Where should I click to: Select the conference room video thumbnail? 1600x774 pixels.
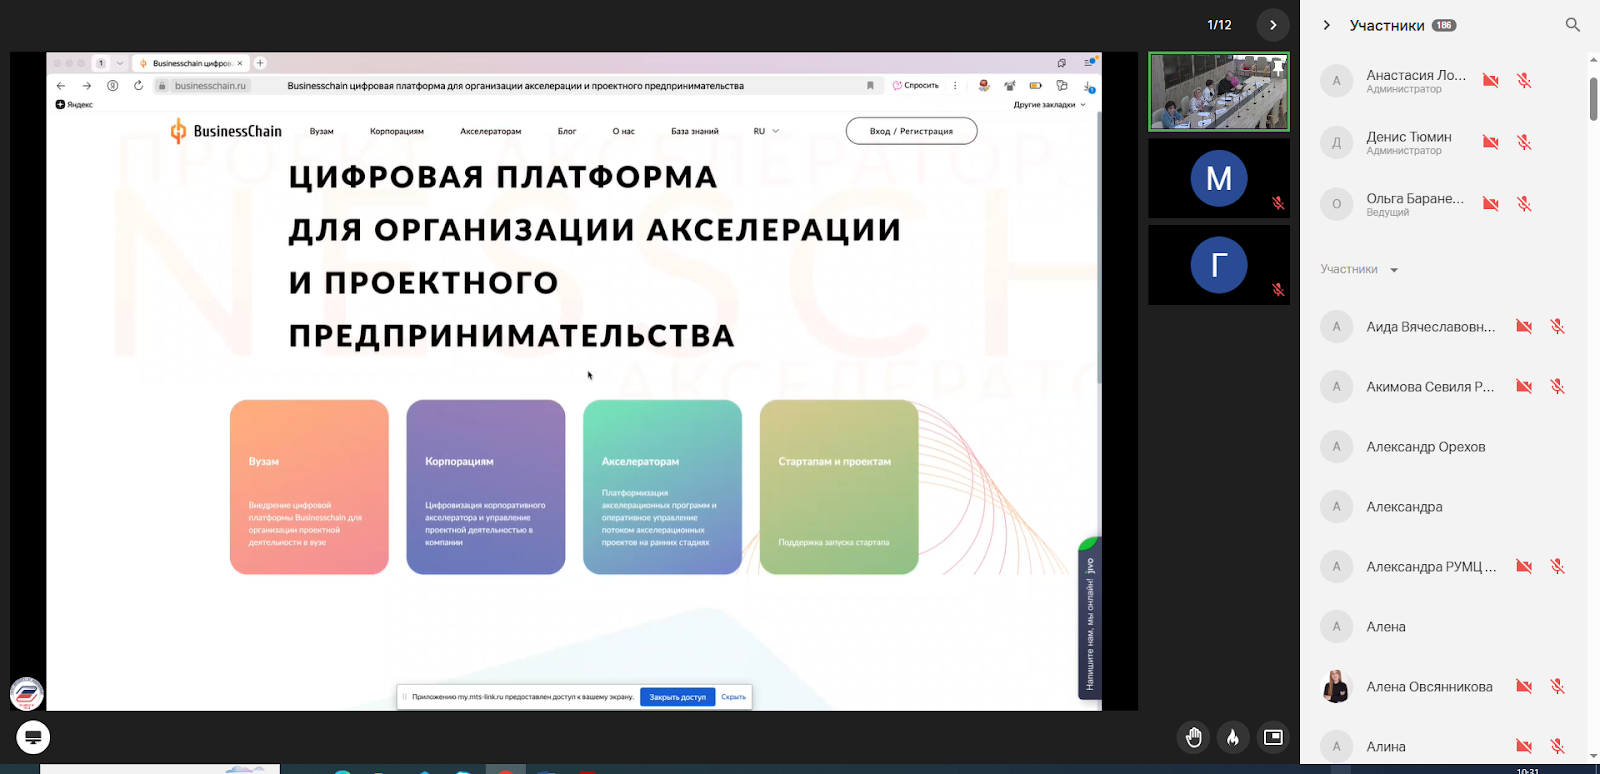[1218, 92]
